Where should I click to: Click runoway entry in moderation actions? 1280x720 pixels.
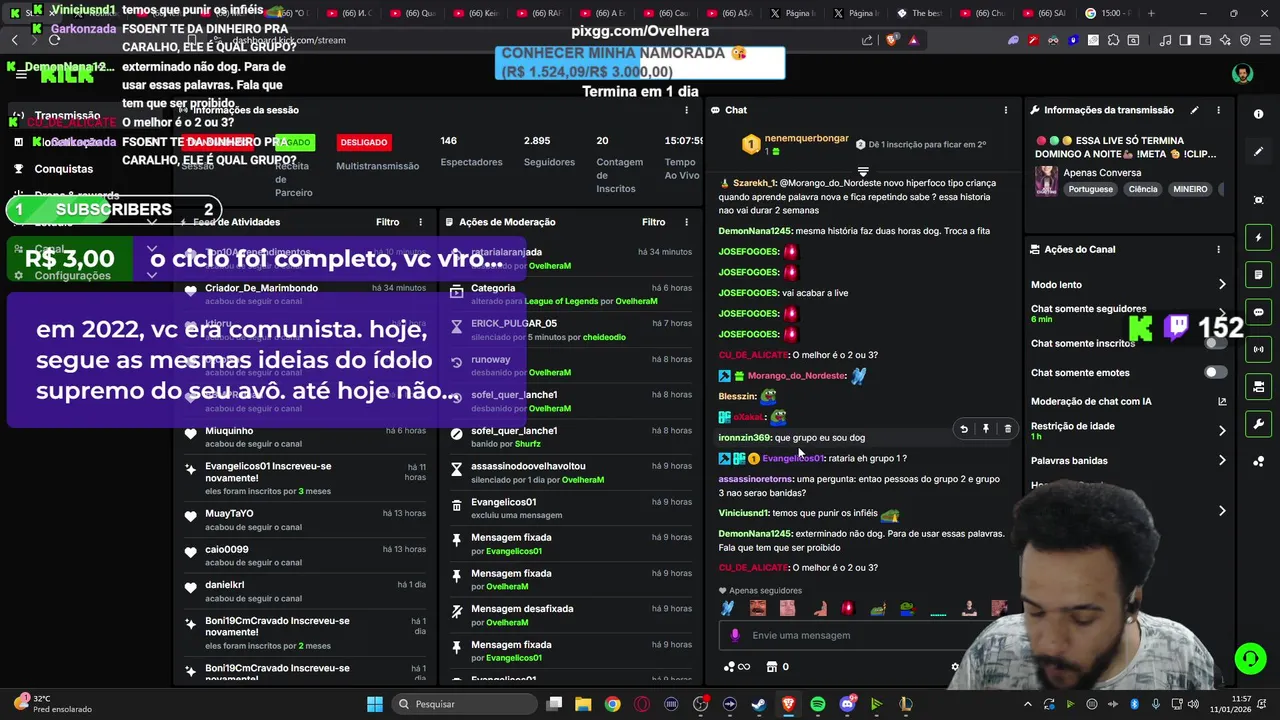491,359
